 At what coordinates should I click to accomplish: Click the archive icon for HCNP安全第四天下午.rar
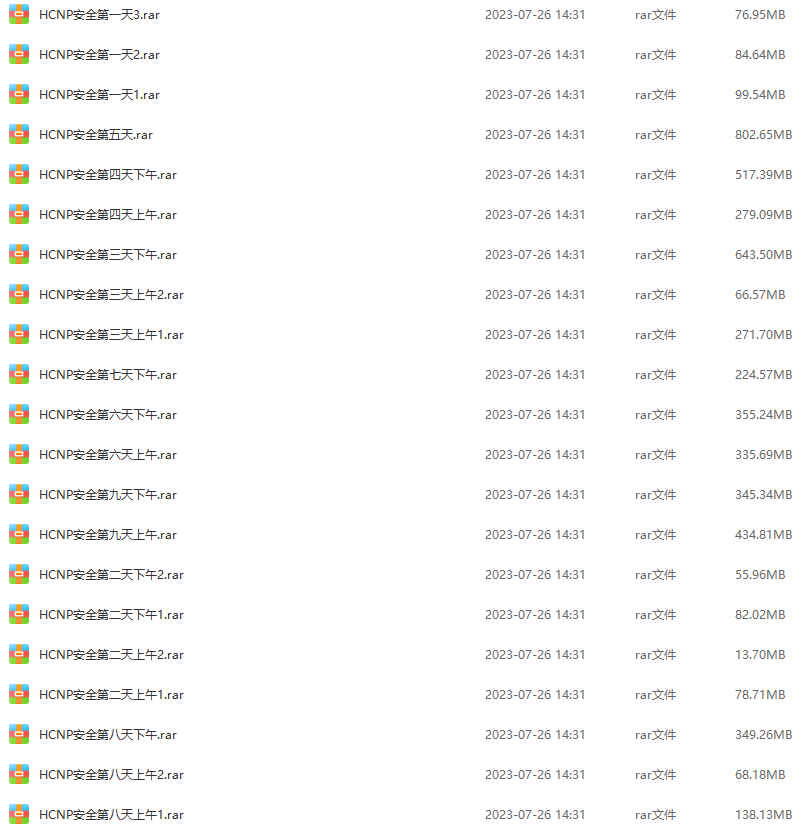(19, 174)
